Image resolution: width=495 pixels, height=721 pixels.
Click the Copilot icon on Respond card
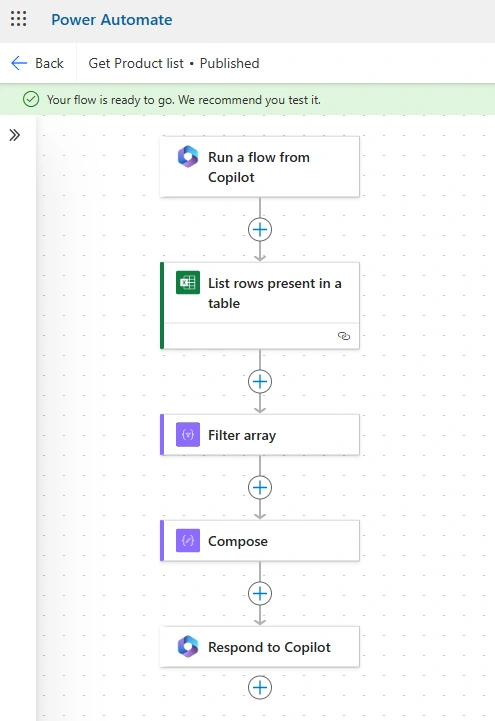coord(188,647)
